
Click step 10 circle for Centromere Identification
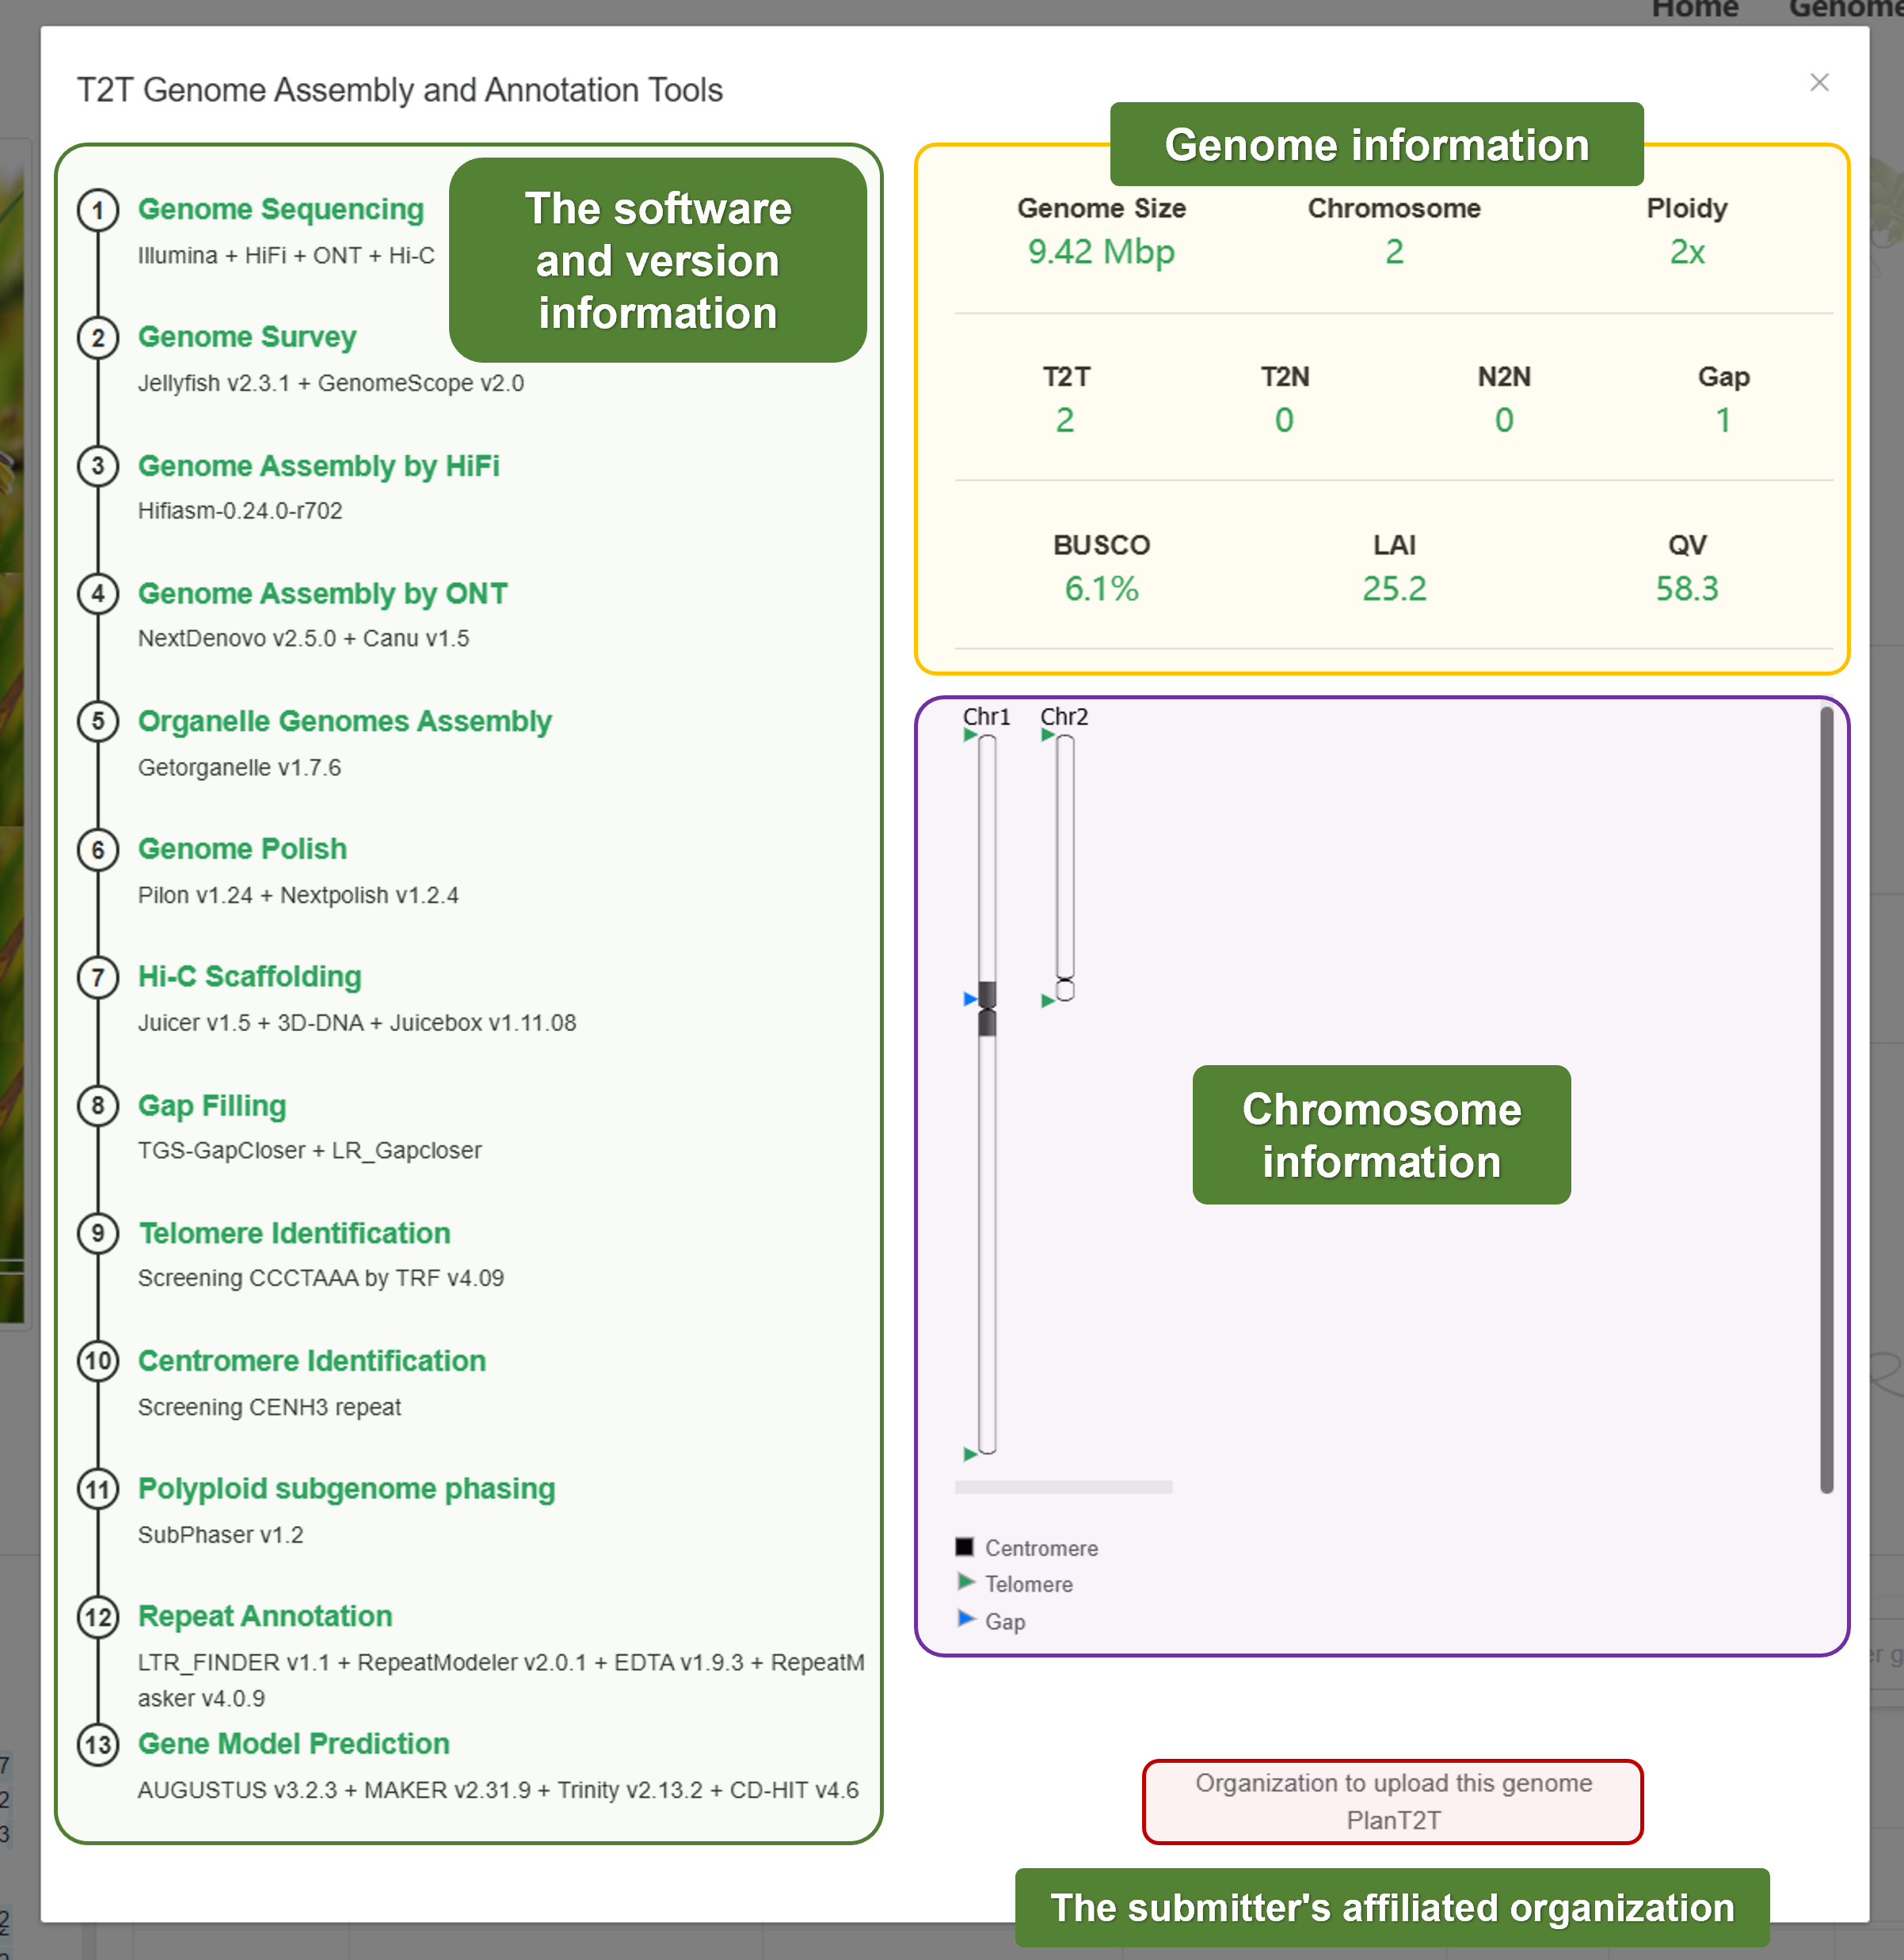click(x=98, y=1361)
